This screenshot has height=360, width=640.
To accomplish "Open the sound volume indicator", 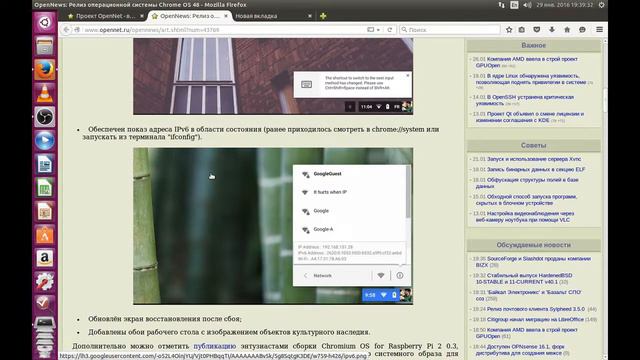I will [527, 5].
